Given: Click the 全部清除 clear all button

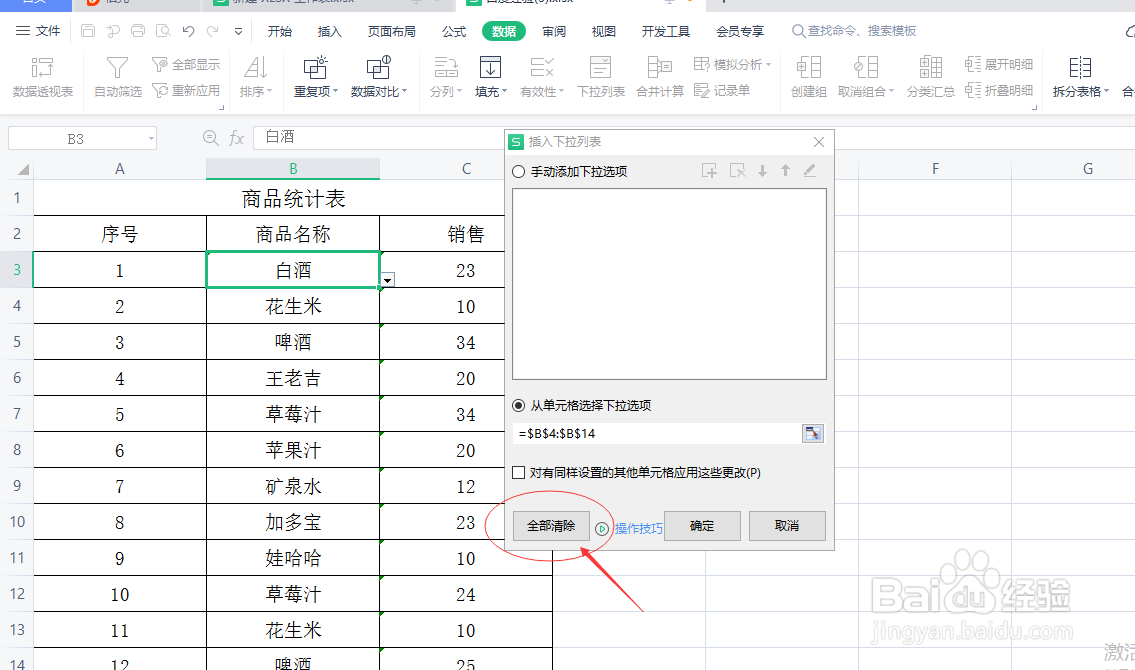Looking at the screenshot, I should 550,525.
